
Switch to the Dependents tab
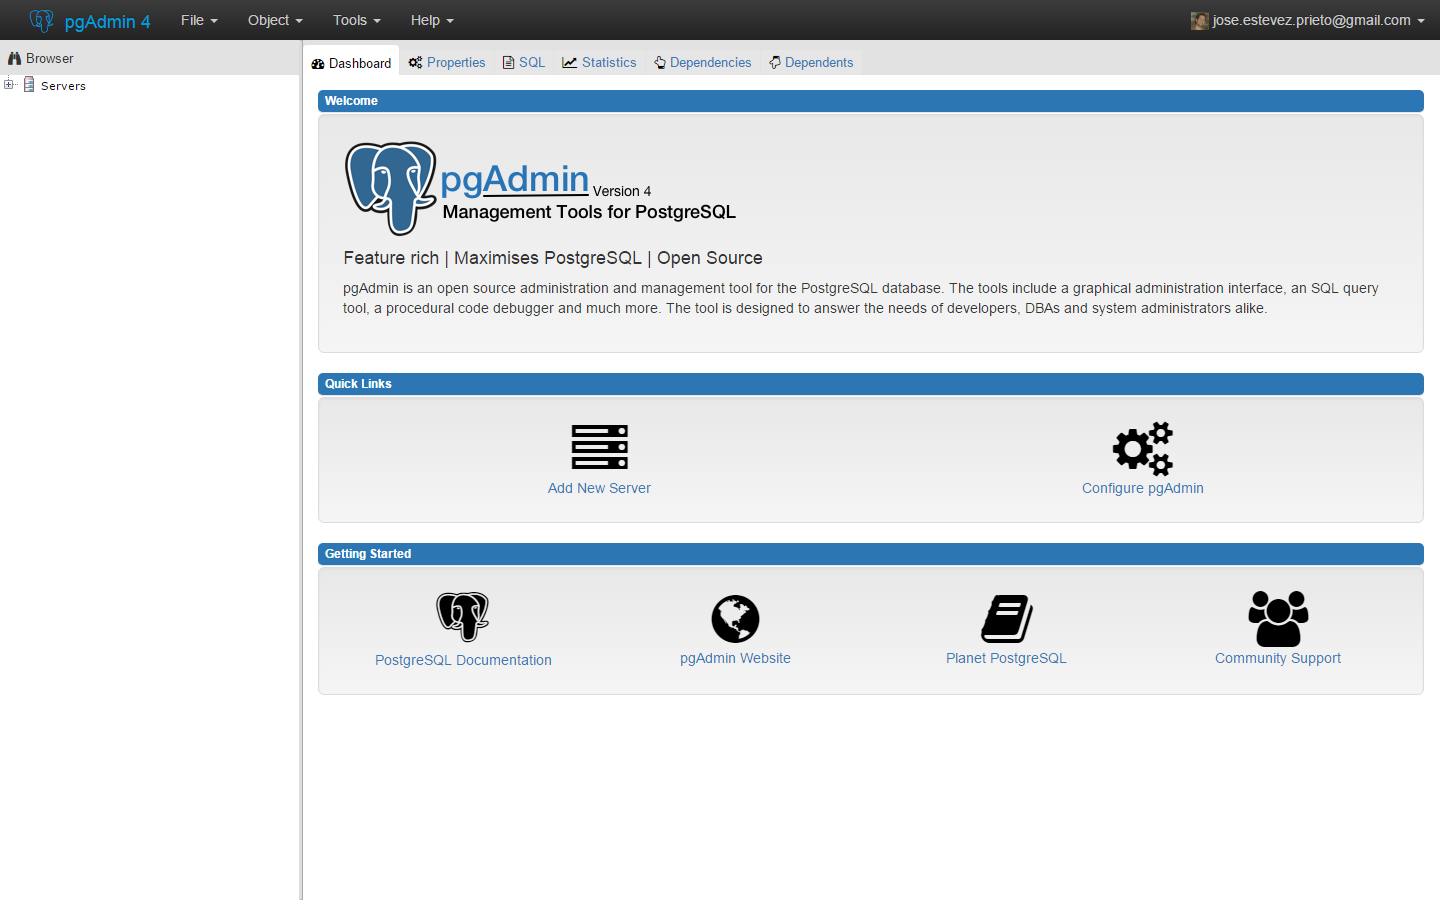[811, 62]
